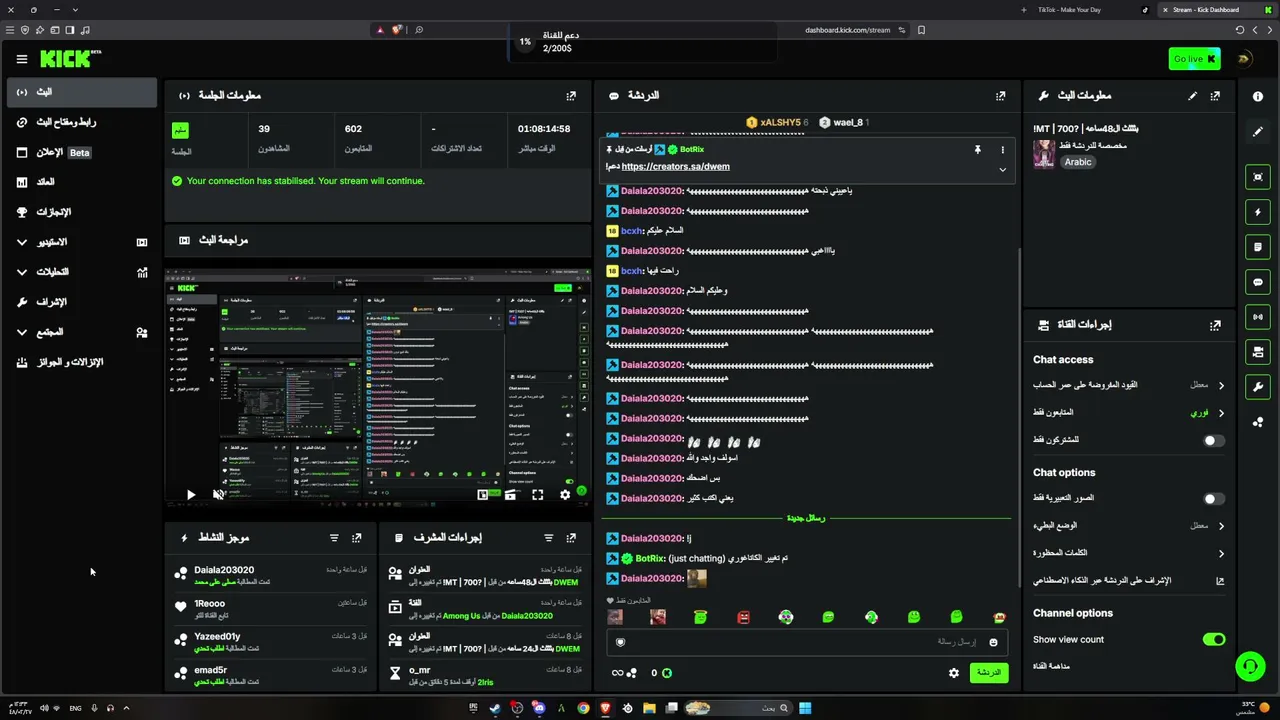Click the image in Daiala203020's last message
Image resolution: width=1280 pixels, height=720 pixels.
pos(697,578)
